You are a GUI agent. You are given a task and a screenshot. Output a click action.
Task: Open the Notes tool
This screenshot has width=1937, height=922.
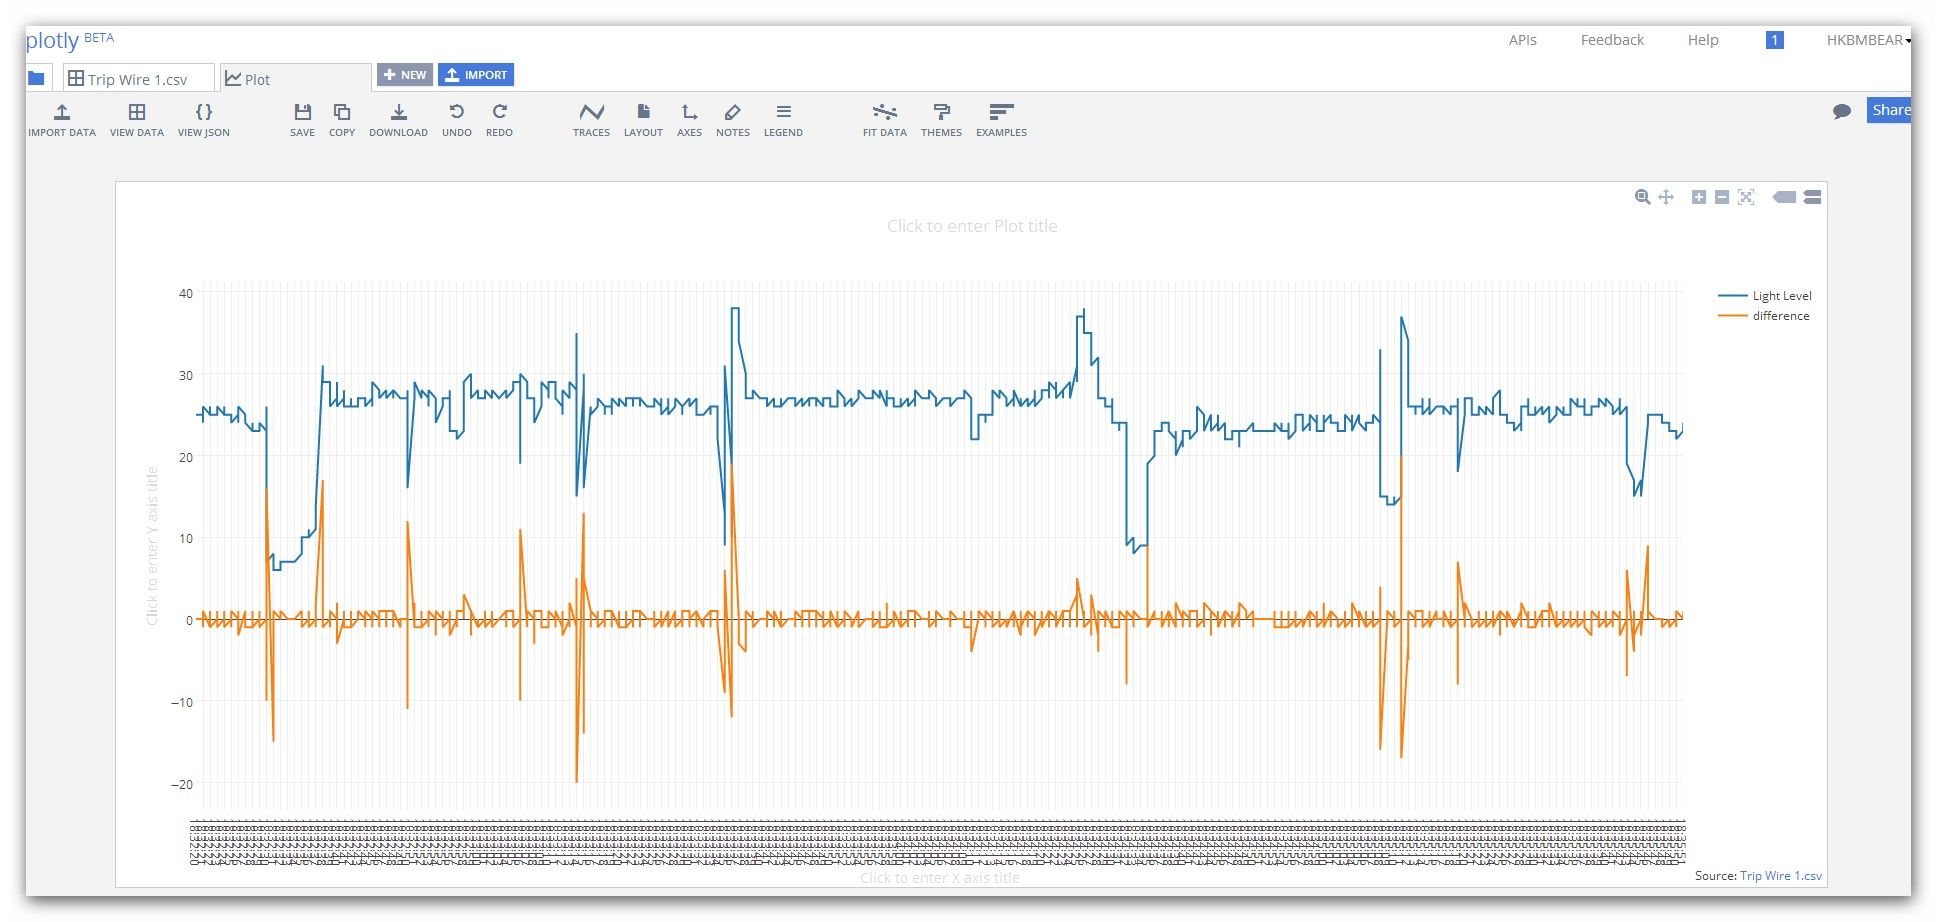click(x=733, y=118)
